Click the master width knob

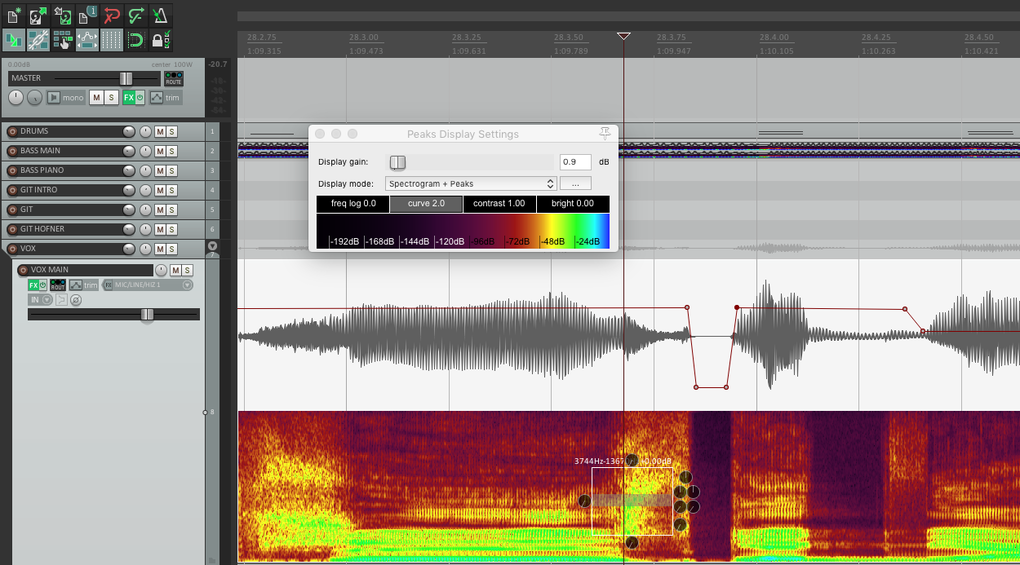(x=35, y=98)
